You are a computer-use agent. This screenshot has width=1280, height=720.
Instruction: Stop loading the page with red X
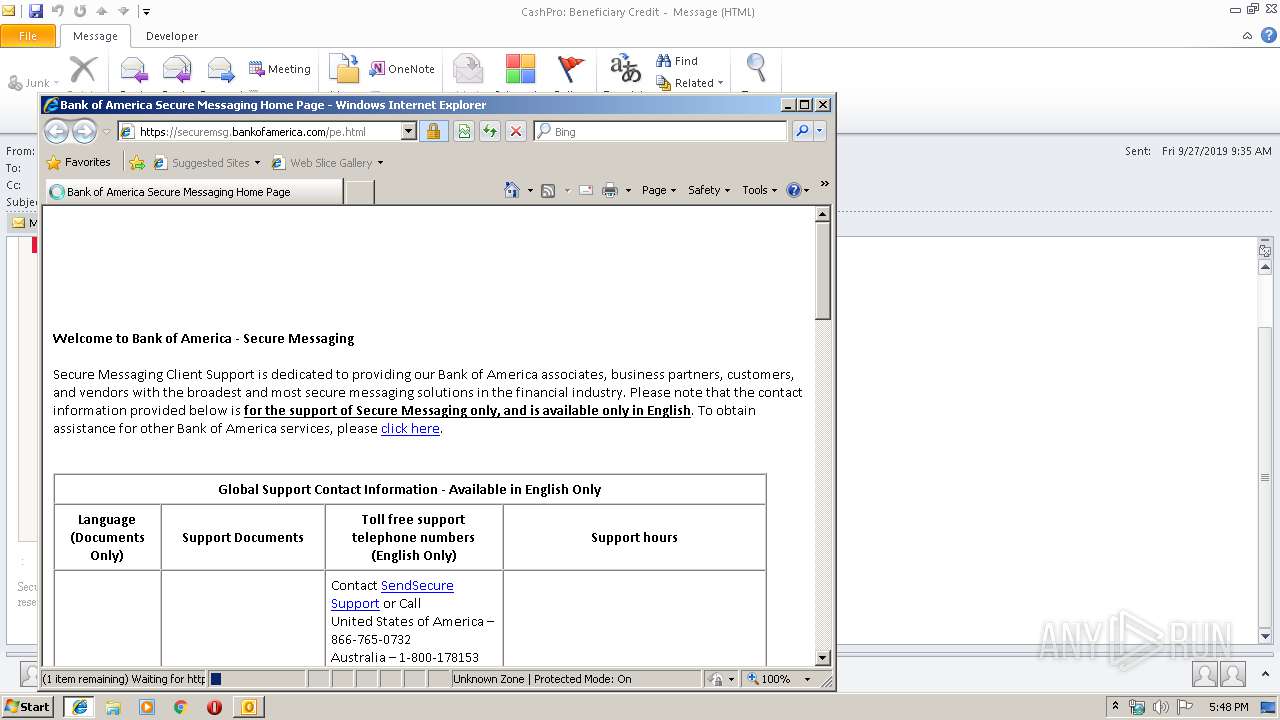pos(516,131)
